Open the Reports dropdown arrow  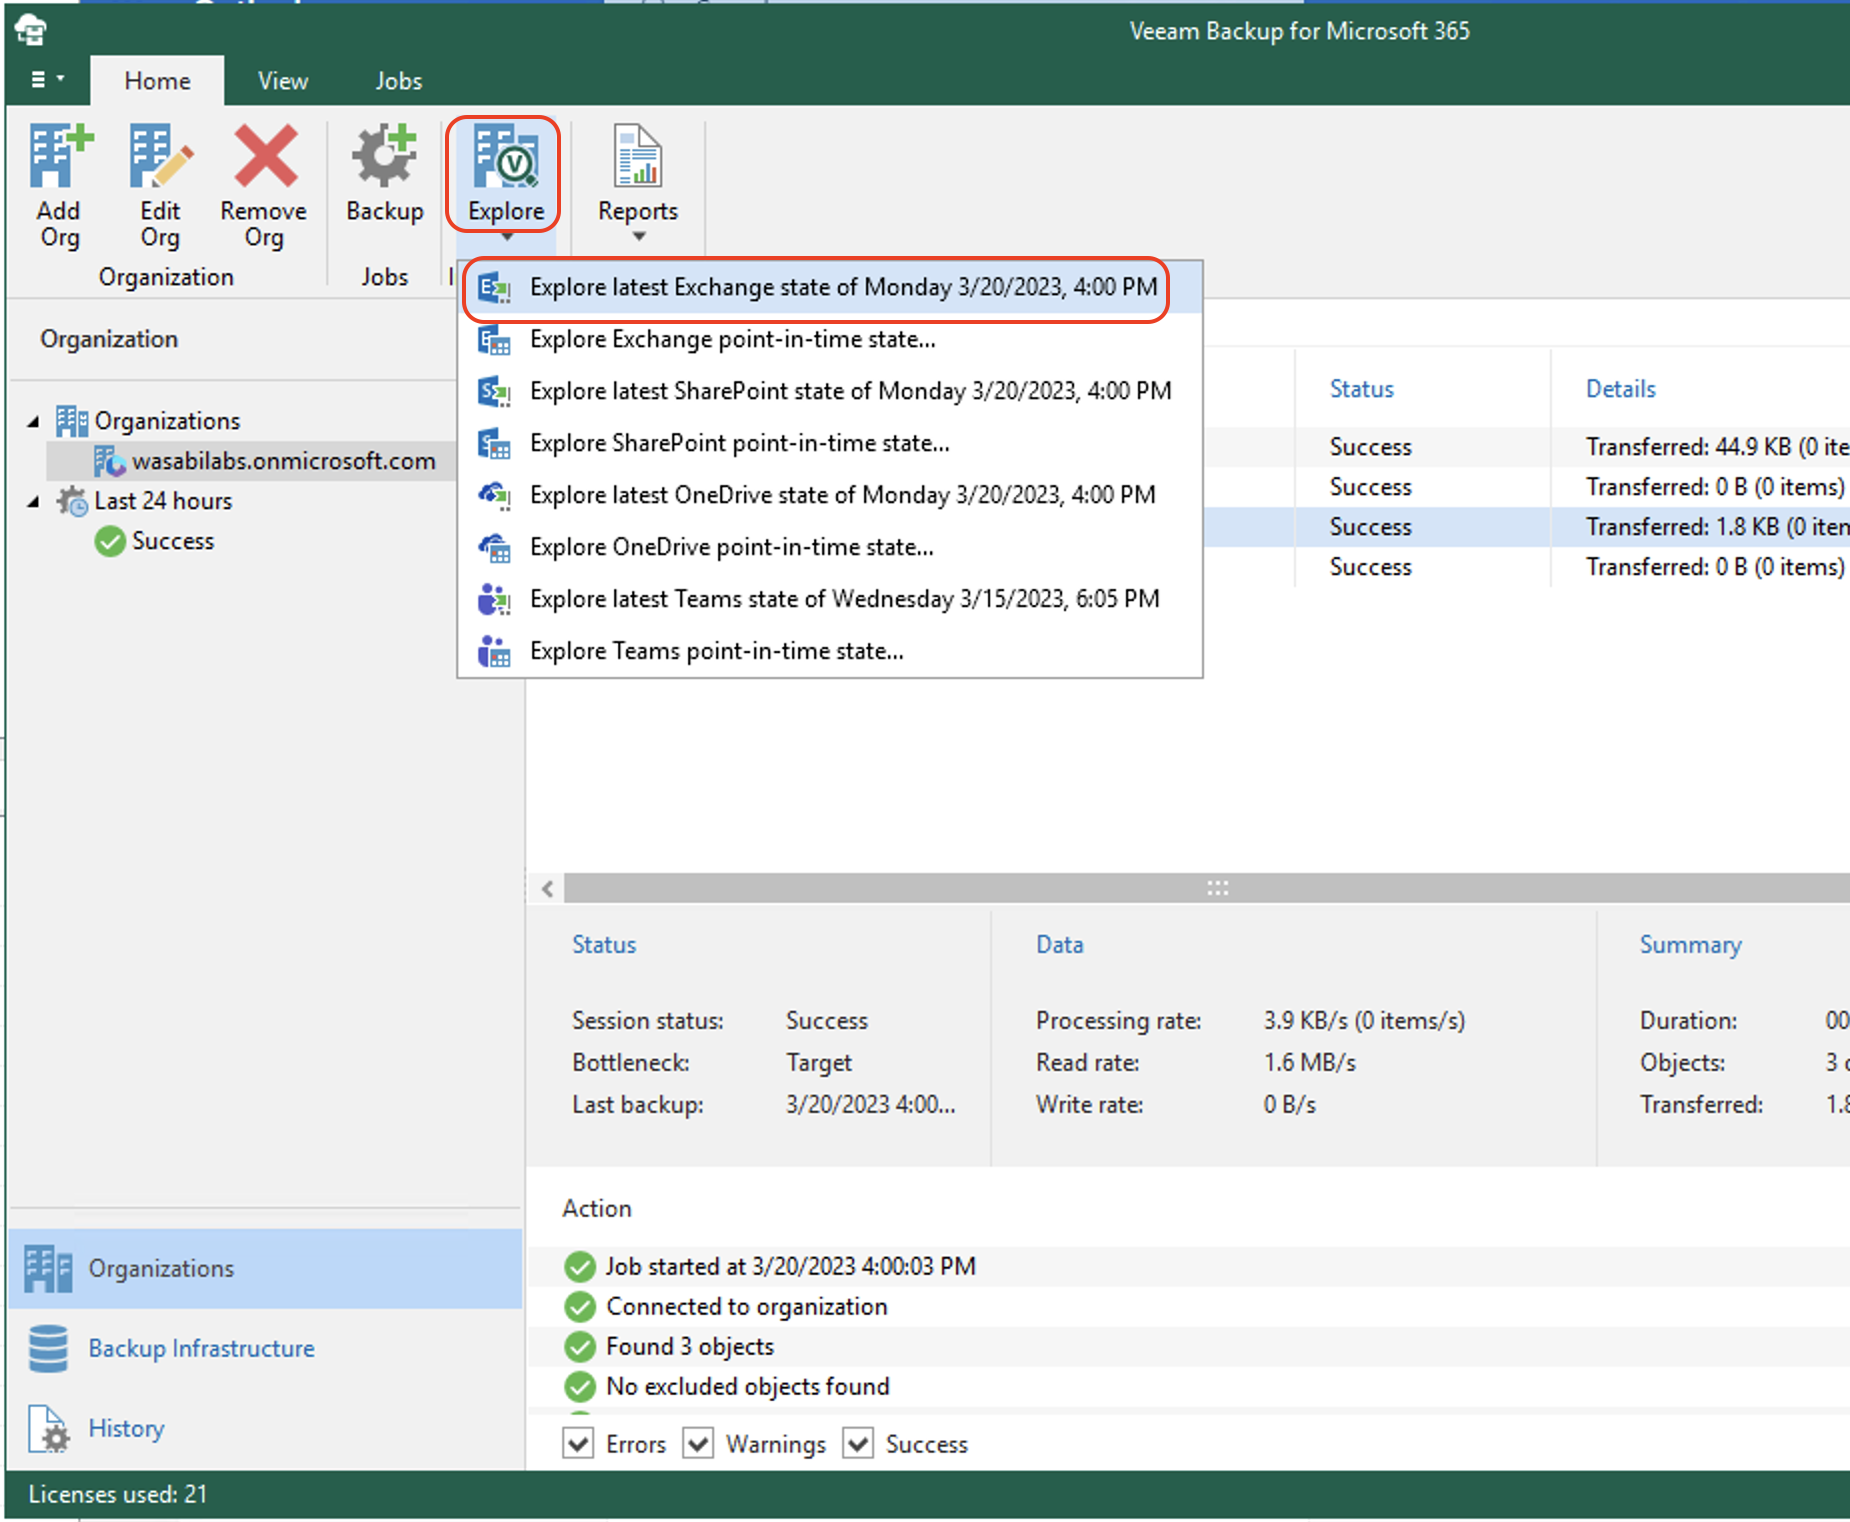click(x=639, y=237)
